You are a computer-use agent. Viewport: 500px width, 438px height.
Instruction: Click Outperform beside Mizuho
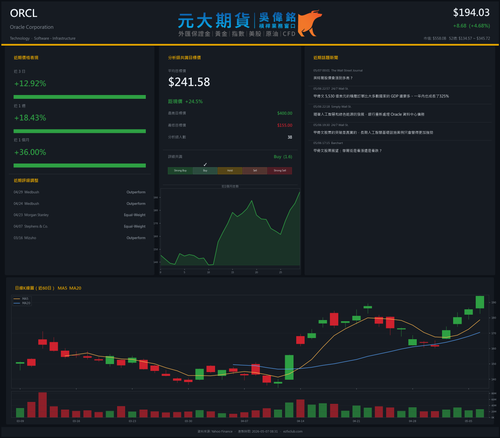(136, 238)
